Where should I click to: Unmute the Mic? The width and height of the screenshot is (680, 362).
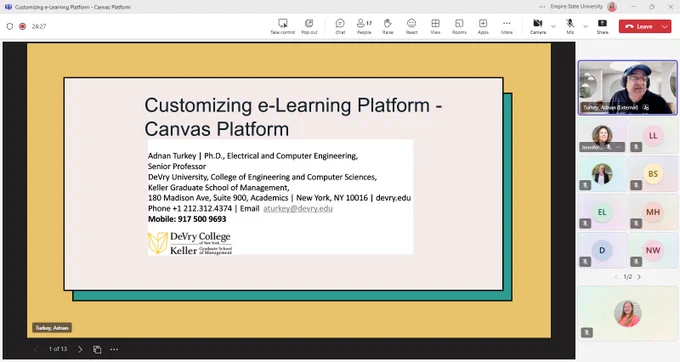coord(570,26)
